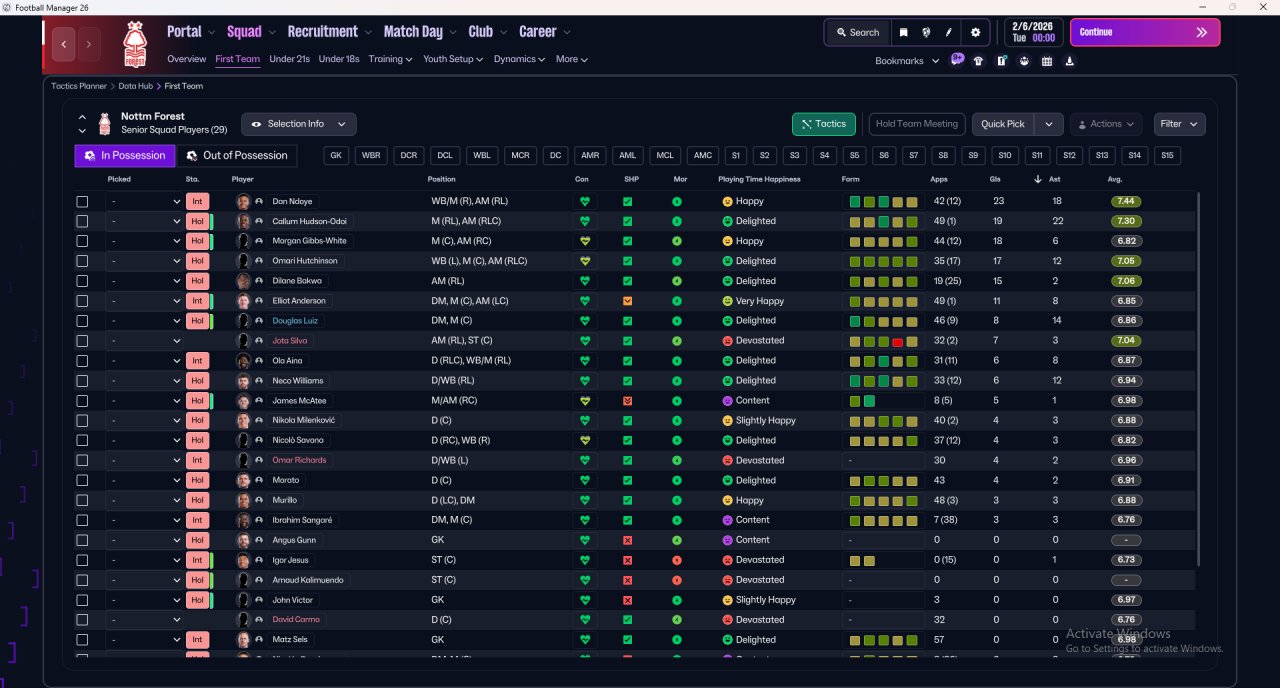This screenshot has height=688, width=1280.
Task: Expand the Youth Setup submenu
Action: coord(453,59)
